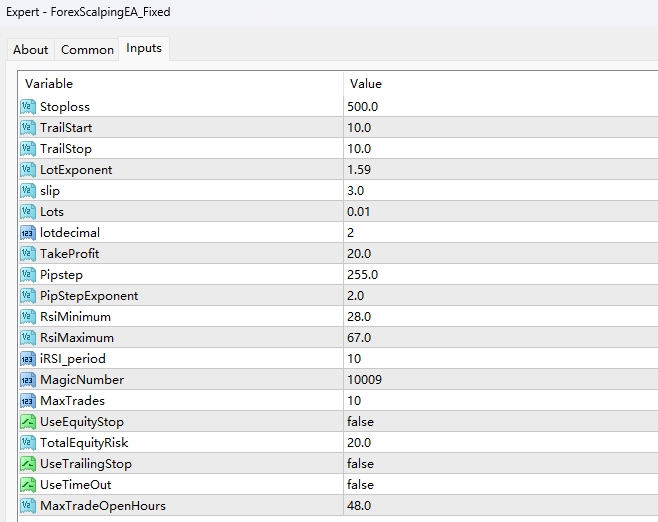Click the Variable column header
The height and width of the screenshot is (522, 658).
(x=180, y=84)
